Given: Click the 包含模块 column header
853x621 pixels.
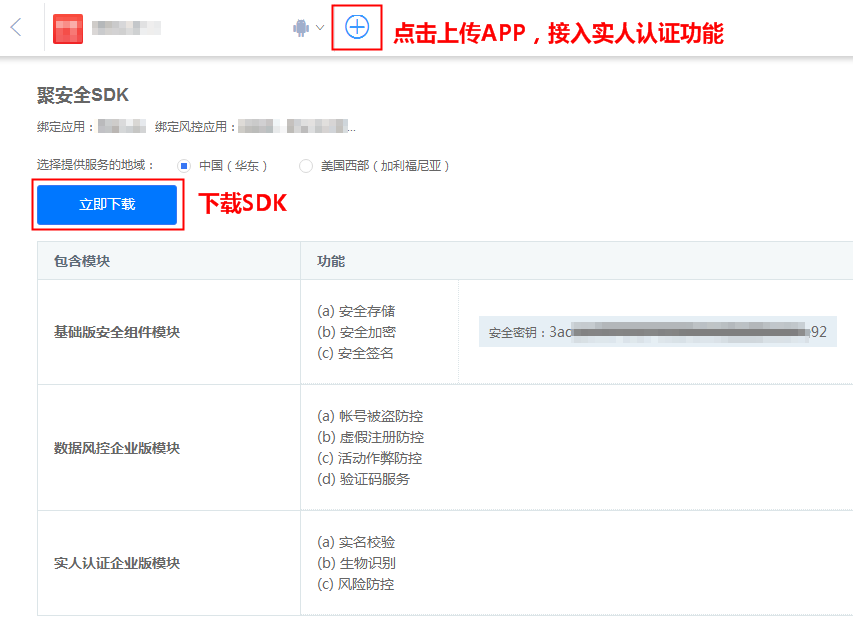Looking at the screenshot, I should tap(82, 261).
